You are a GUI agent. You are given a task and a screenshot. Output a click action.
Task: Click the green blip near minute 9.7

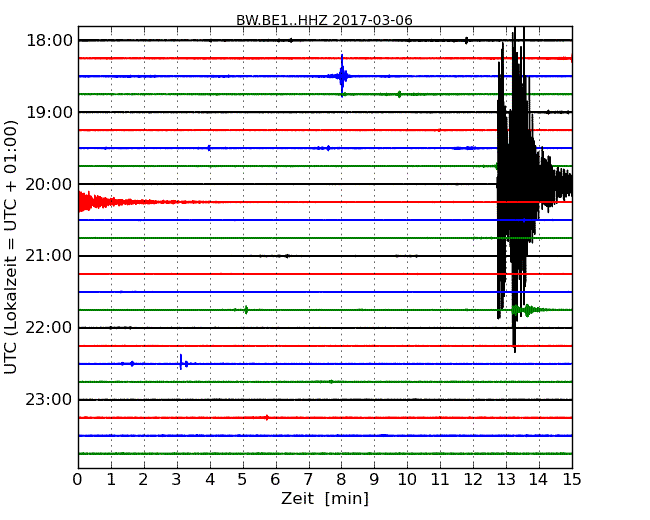point(399,94)
